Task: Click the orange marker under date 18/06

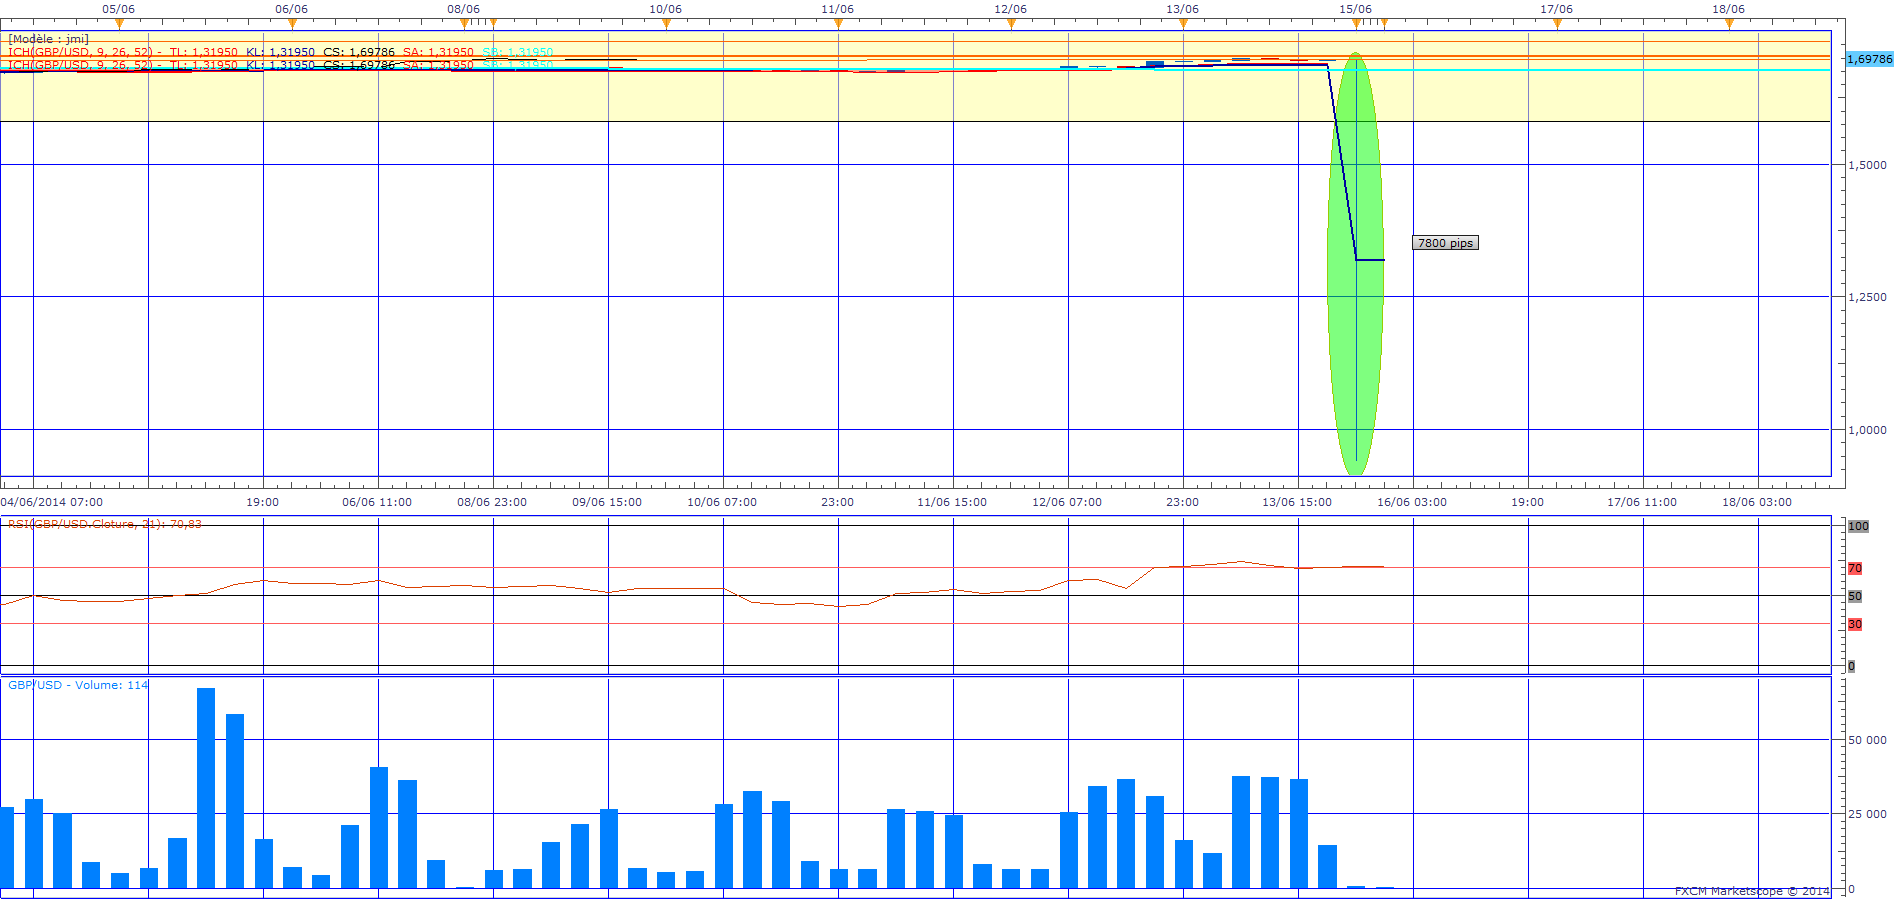Action: (x=1729, y=24)
